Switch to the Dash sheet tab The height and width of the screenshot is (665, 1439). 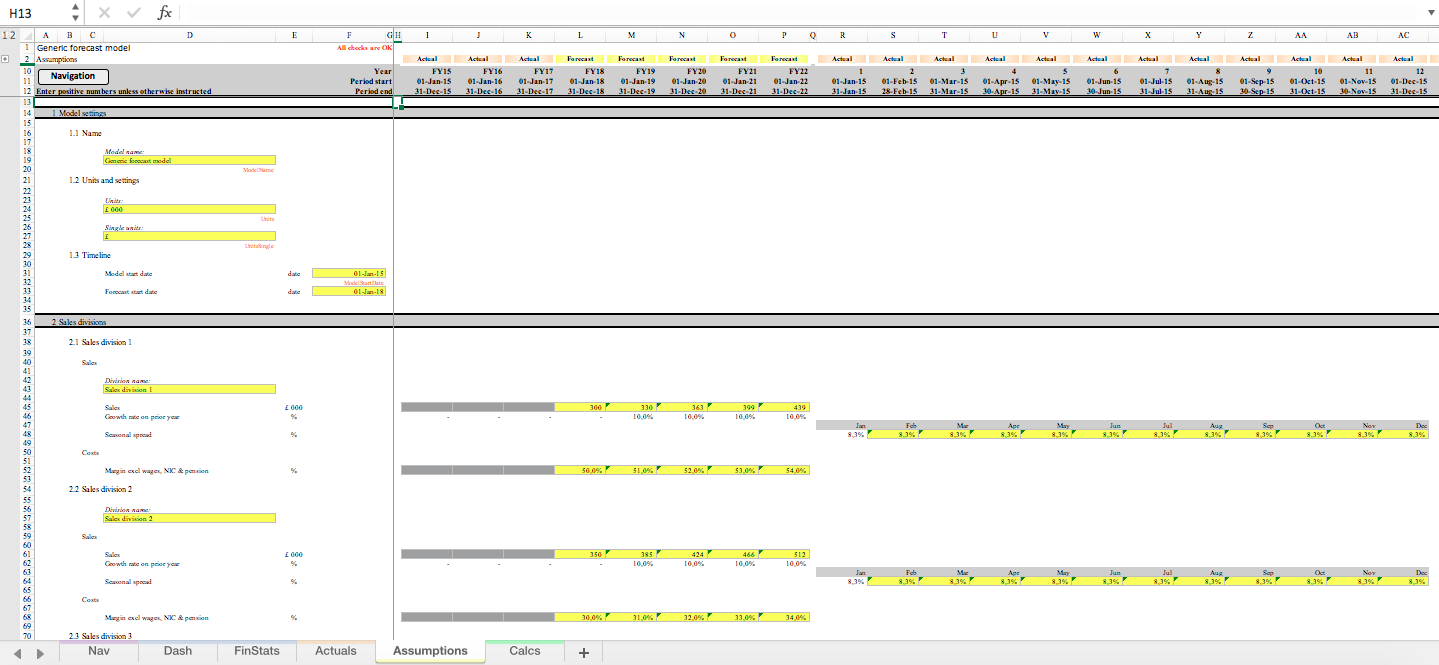(177, 651)
